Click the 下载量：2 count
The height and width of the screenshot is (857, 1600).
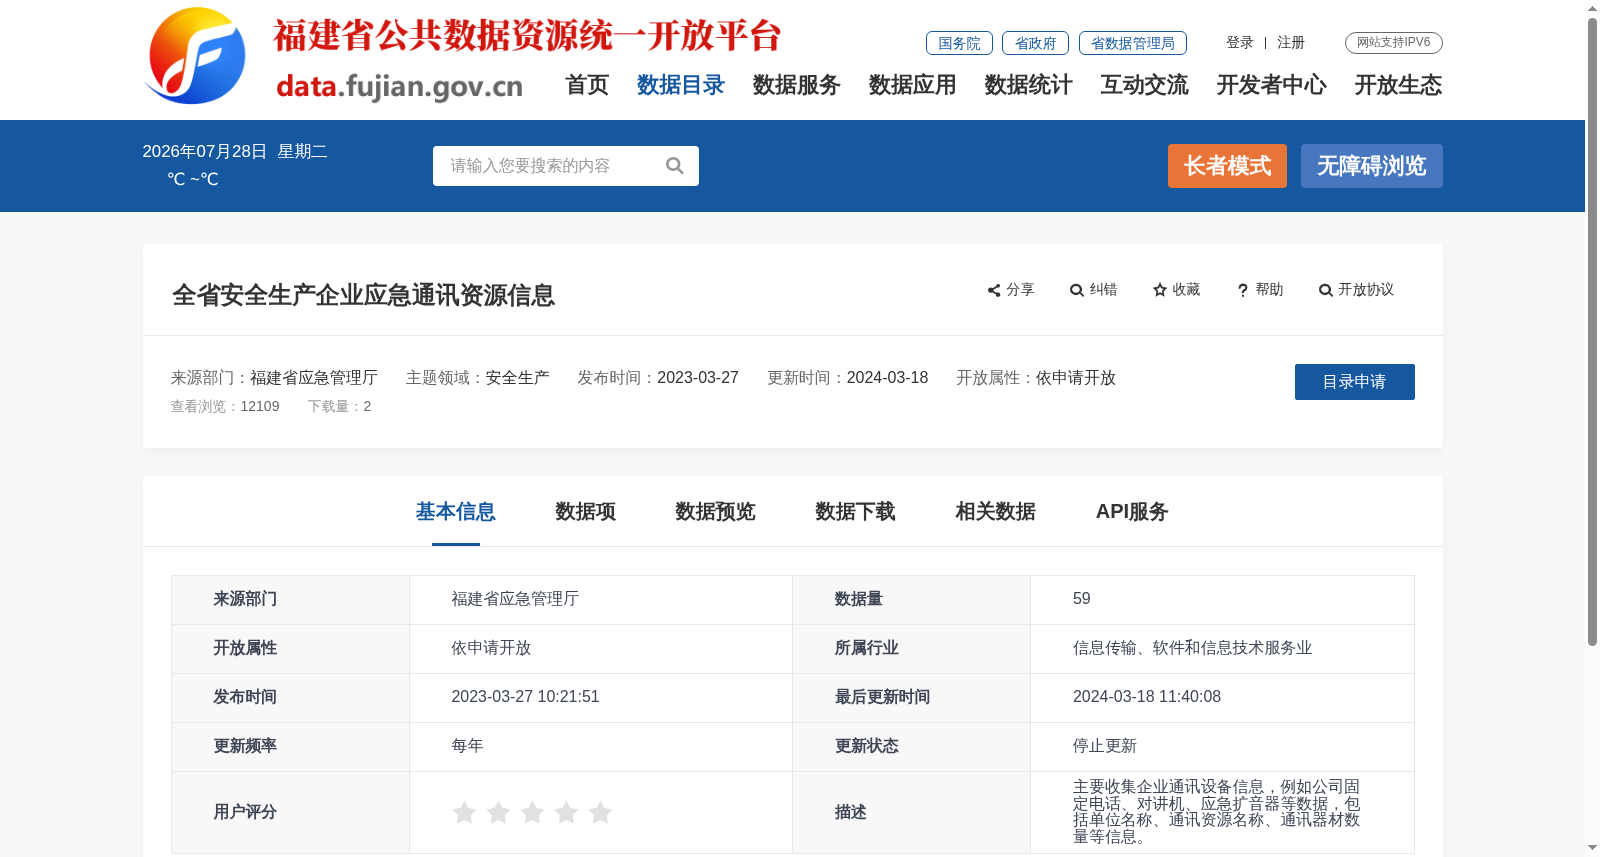[x=339, y=406]
